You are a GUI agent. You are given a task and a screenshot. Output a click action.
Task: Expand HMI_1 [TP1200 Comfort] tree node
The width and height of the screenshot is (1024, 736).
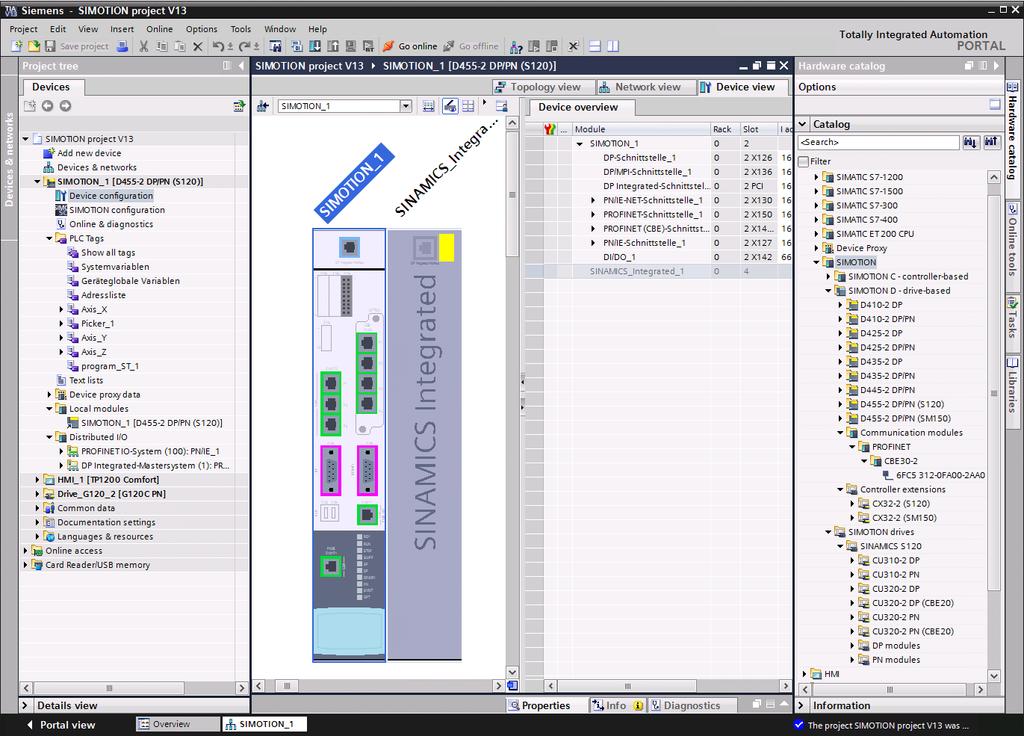point(37,479)
